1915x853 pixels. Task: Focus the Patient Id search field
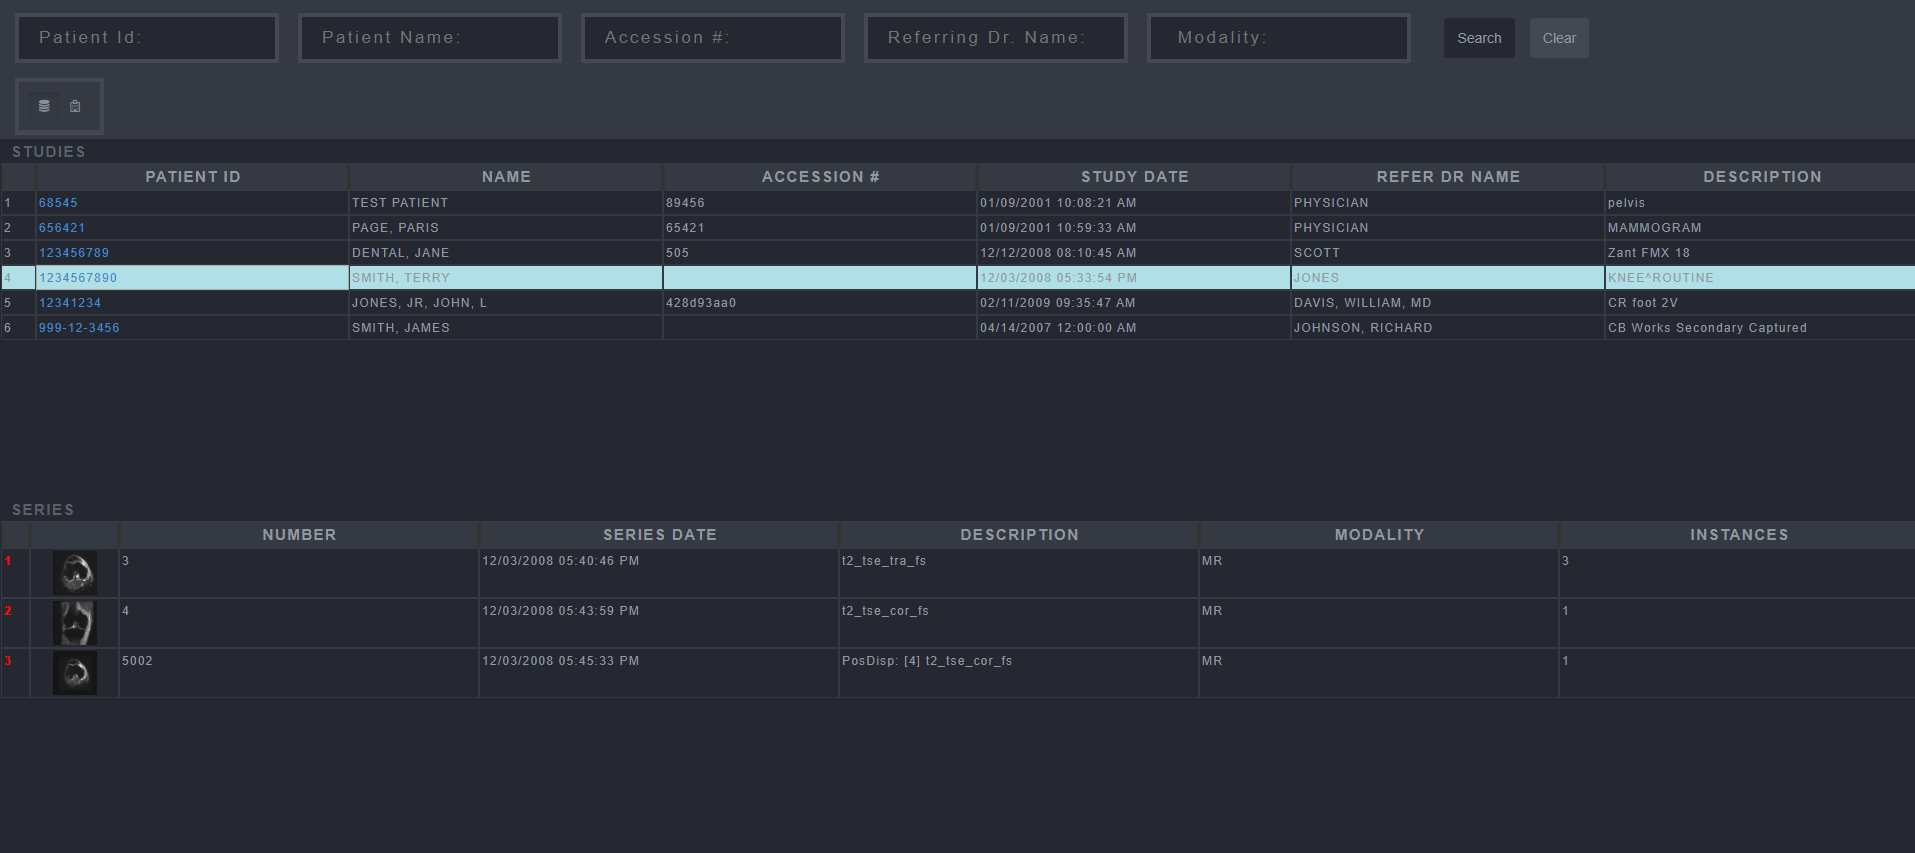[147, 38]
